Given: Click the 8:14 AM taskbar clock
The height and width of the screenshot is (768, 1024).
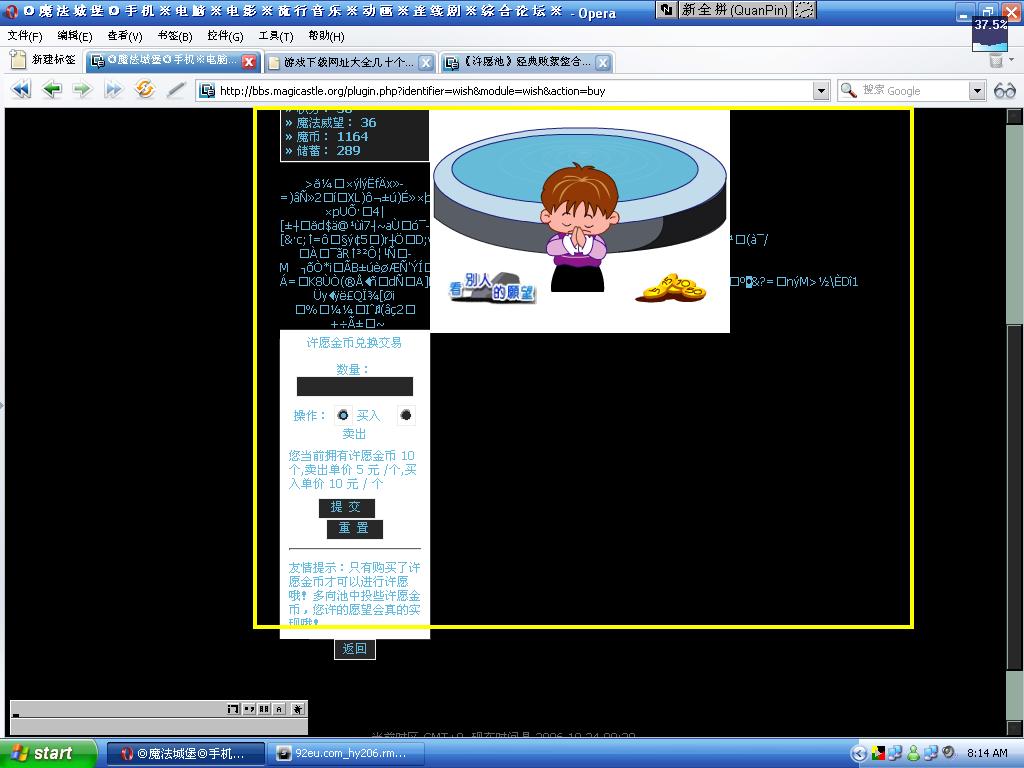Looking at the screenshot, I should (x=987, y=753).
